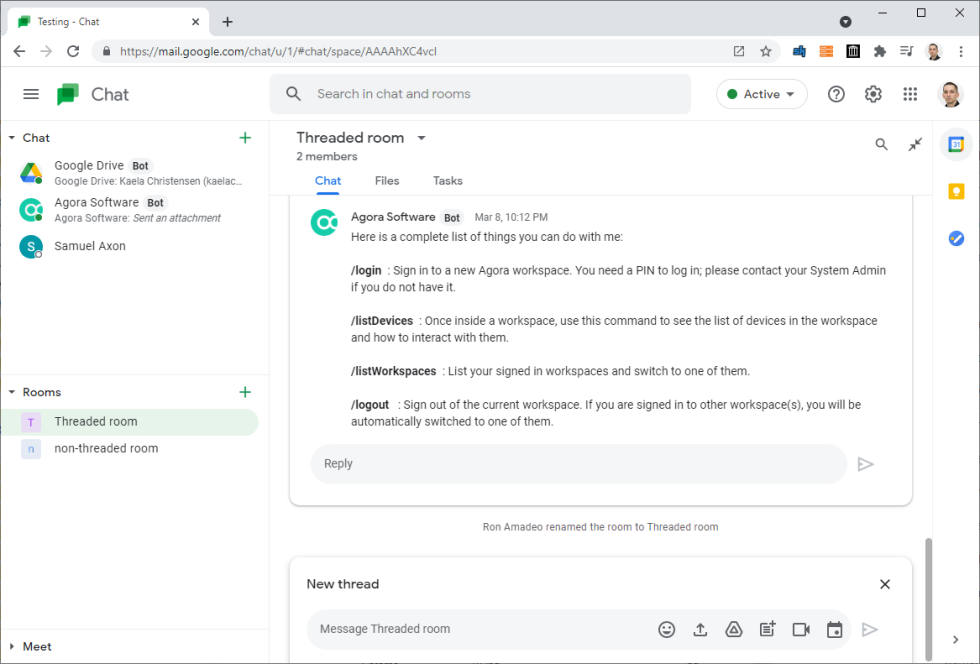Collapse the Rooms section
Viewport: 980px width, 664px height.
tap(12, 392)
